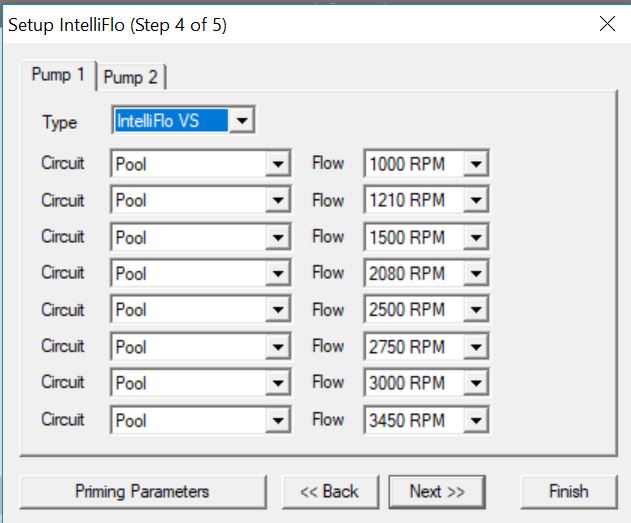Screen dimensions: 631x523
Task: Click the Finish button
Action: tap(569, 492)
